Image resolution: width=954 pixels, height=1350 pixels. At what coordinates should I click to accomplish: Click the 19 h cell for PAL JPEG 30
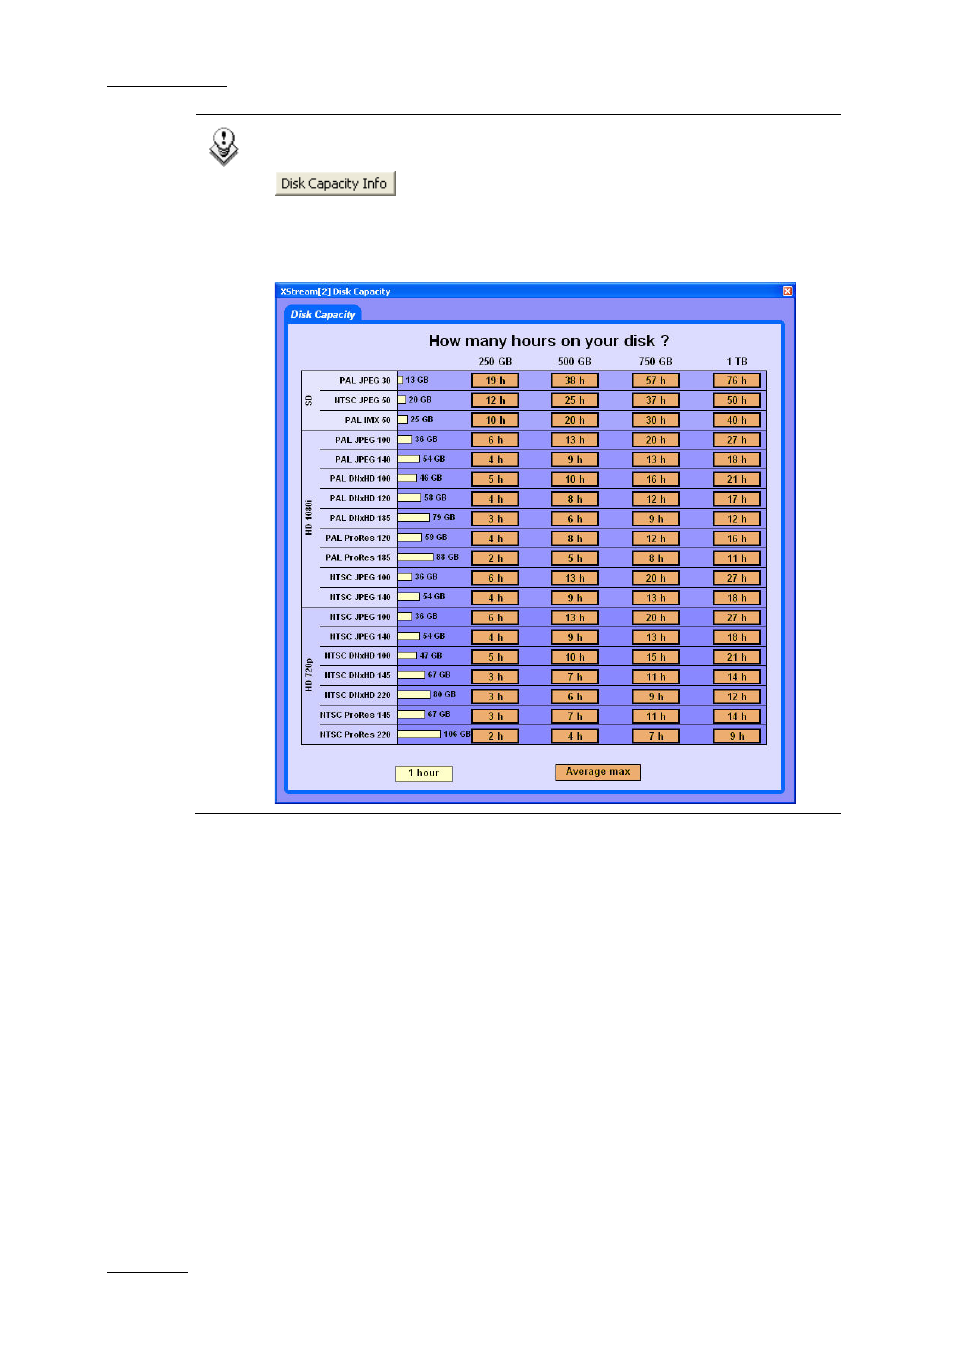click(495, 381)
